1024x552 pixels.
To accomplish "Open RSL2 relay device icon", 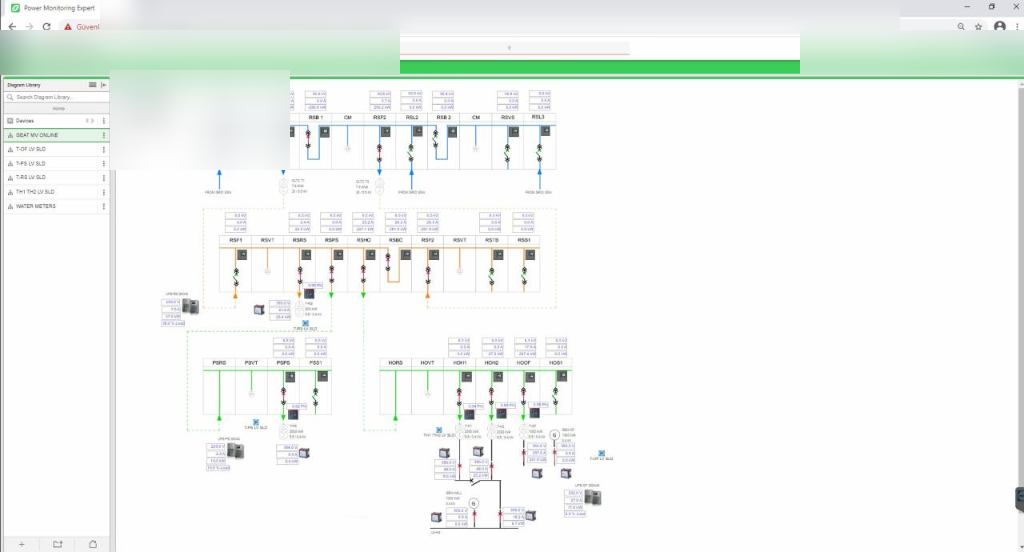I will (418, 132).
